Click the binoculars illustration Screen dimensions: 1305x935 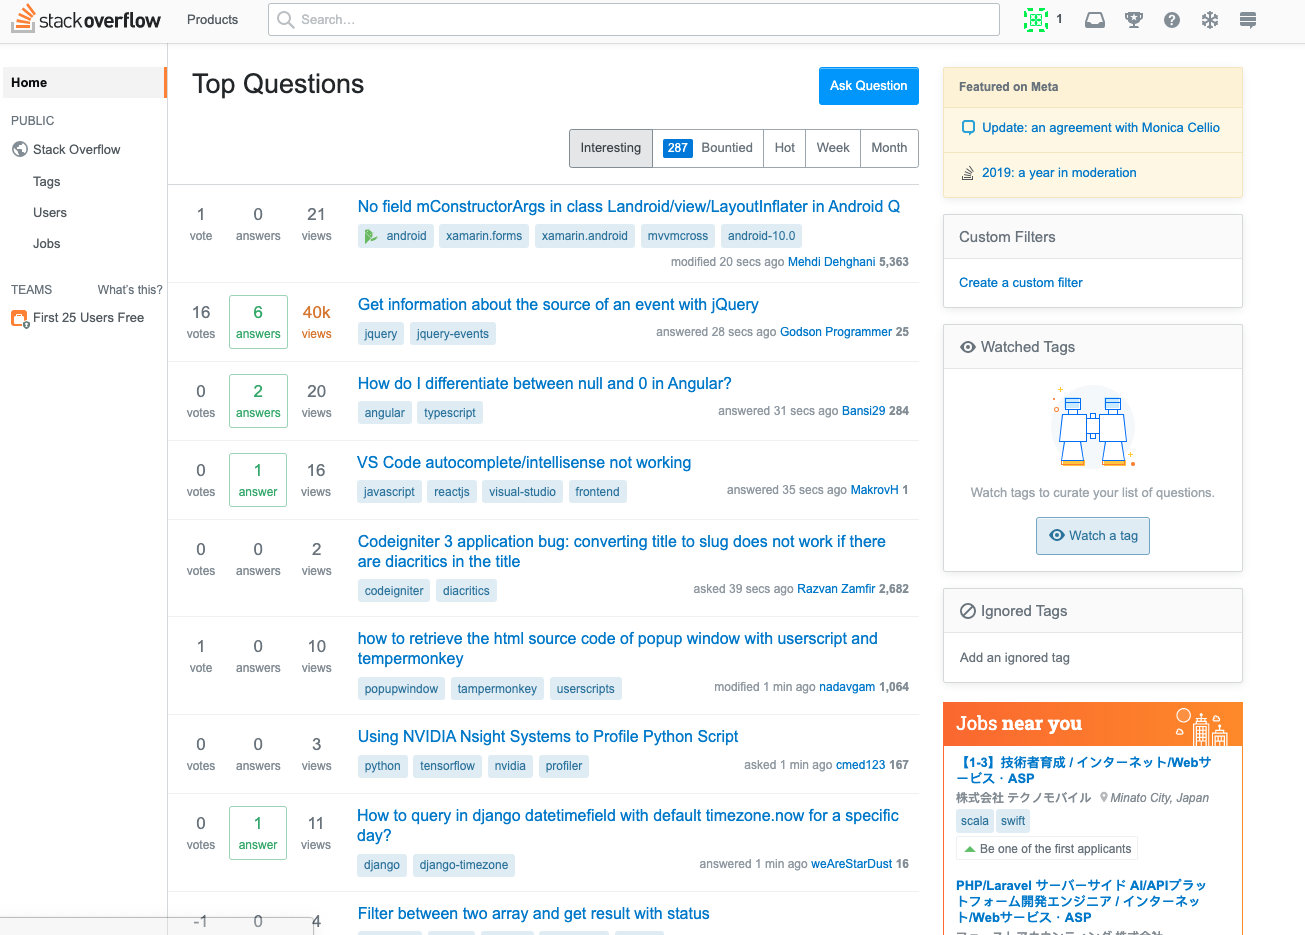pos(1093,427)
